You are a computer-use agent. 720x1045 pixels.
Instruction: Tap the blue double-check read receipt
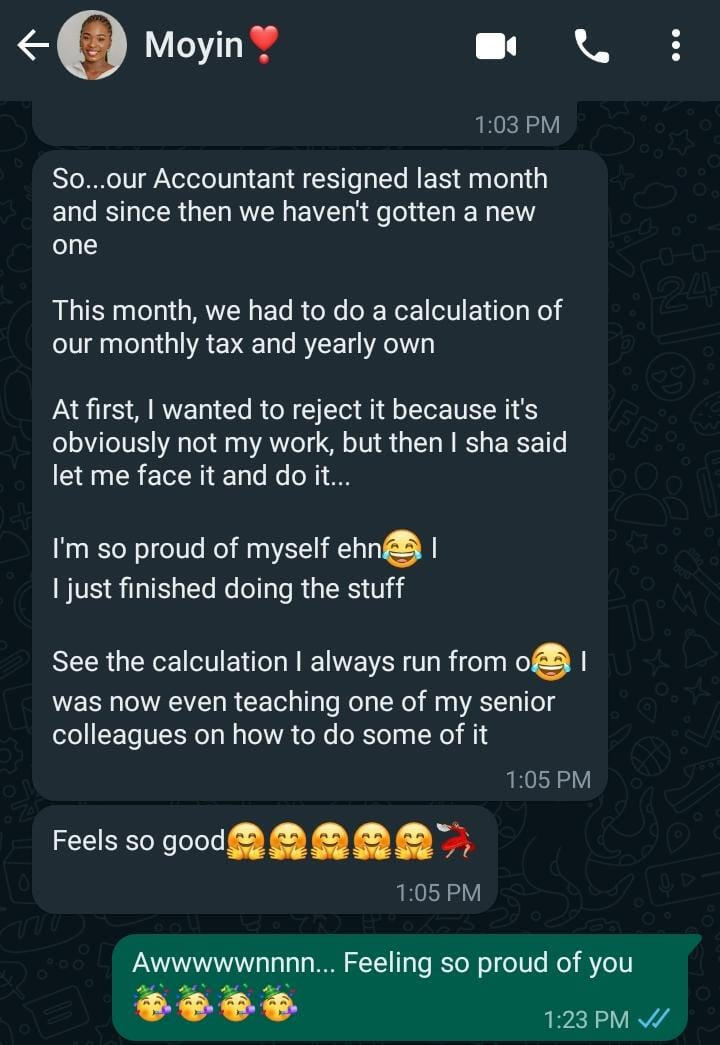click(x=653, y=1018)
